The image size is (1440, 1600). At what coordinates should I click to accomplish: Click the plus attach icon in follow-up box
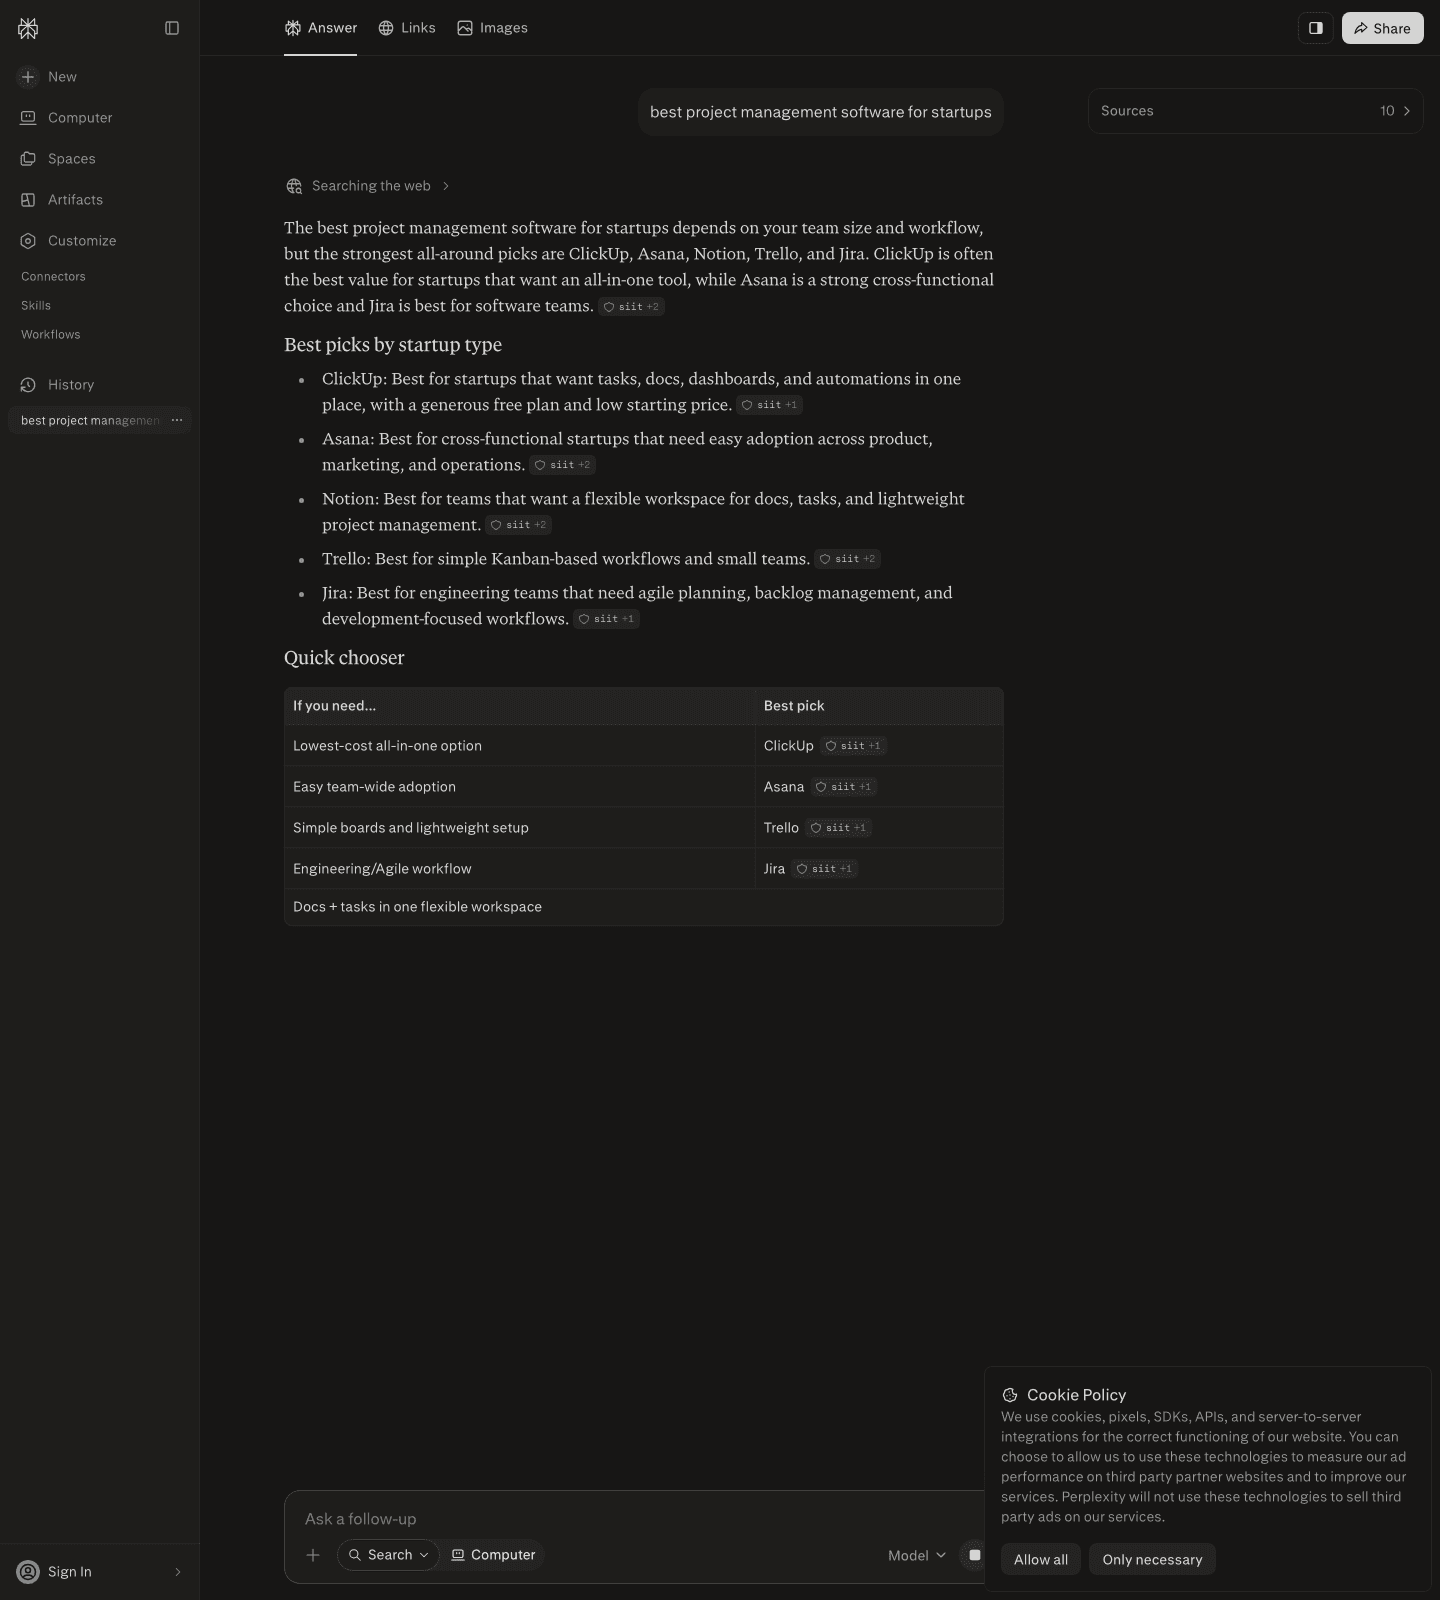coord(313,1555)
